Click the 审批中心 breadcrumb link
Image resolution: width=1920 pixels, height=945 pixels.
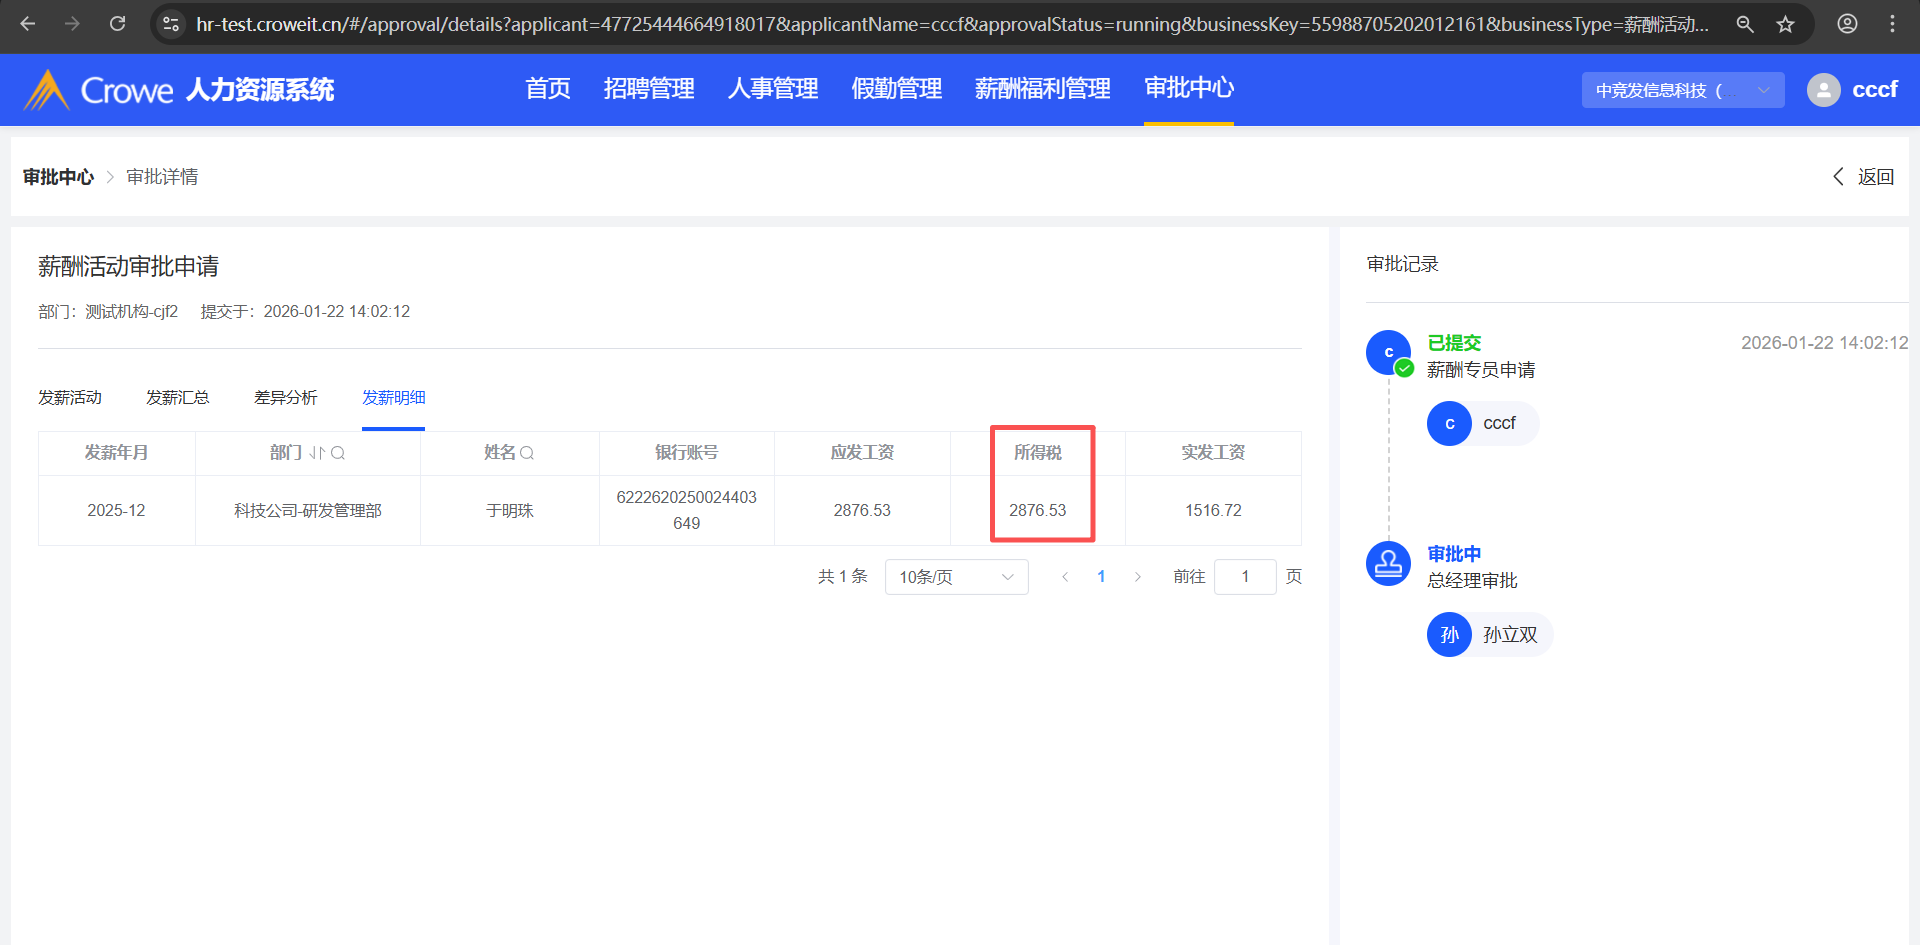(58, 177)
